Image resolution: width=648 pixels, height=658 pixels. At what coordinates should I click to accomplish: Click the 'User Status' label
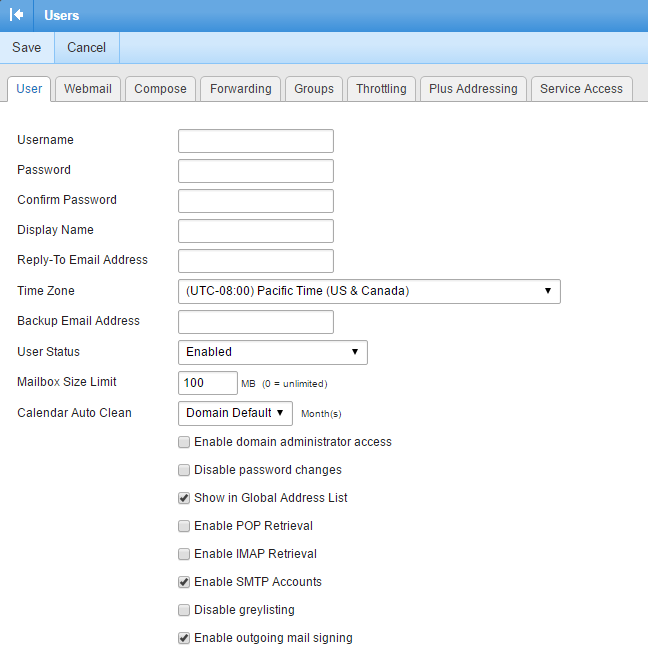48,351
